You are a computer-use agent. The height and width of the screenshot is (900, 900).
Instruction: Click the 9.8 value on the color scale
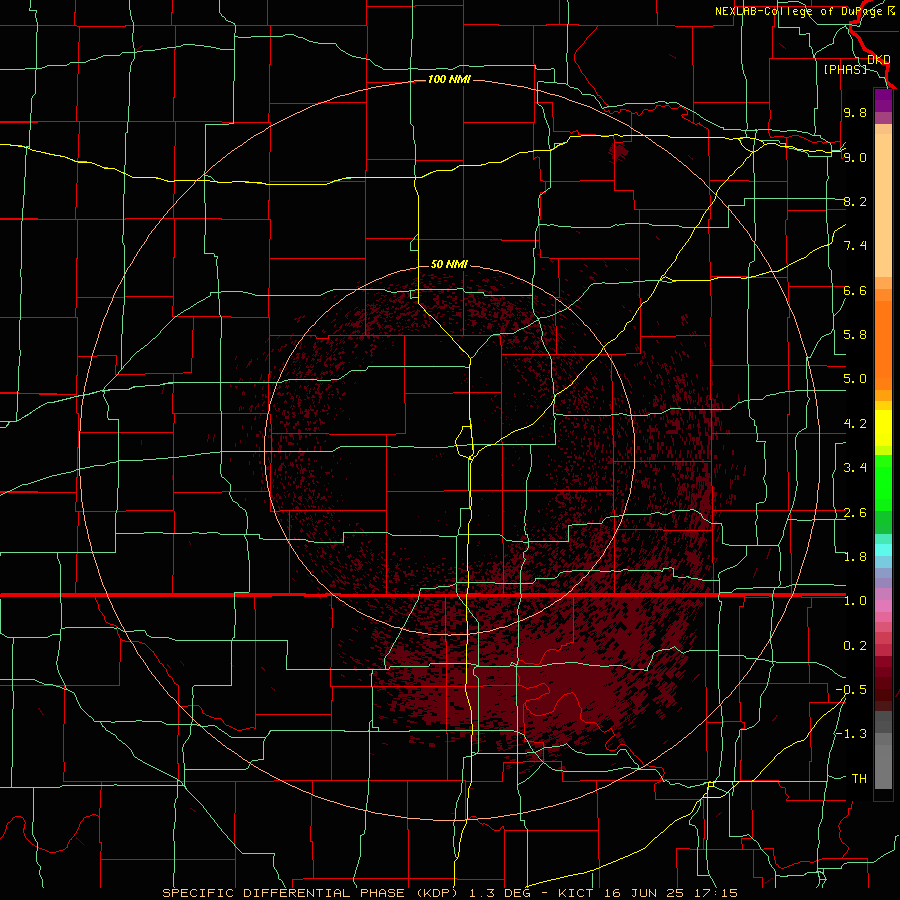pos(855,113)
